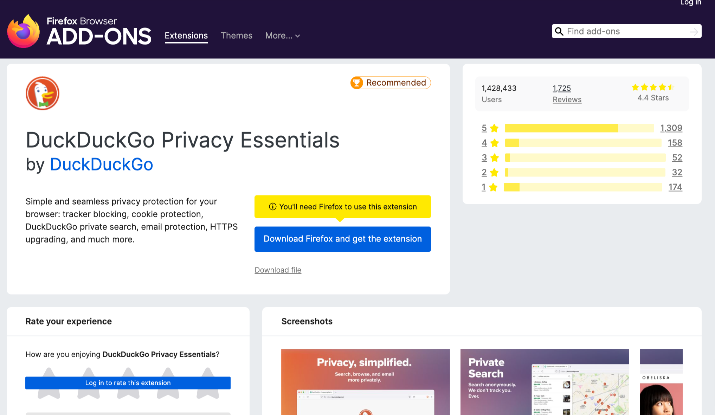Screen dimensions: 715x415
Task: Click the star icon in 3-star row
Action: (494, 158)
